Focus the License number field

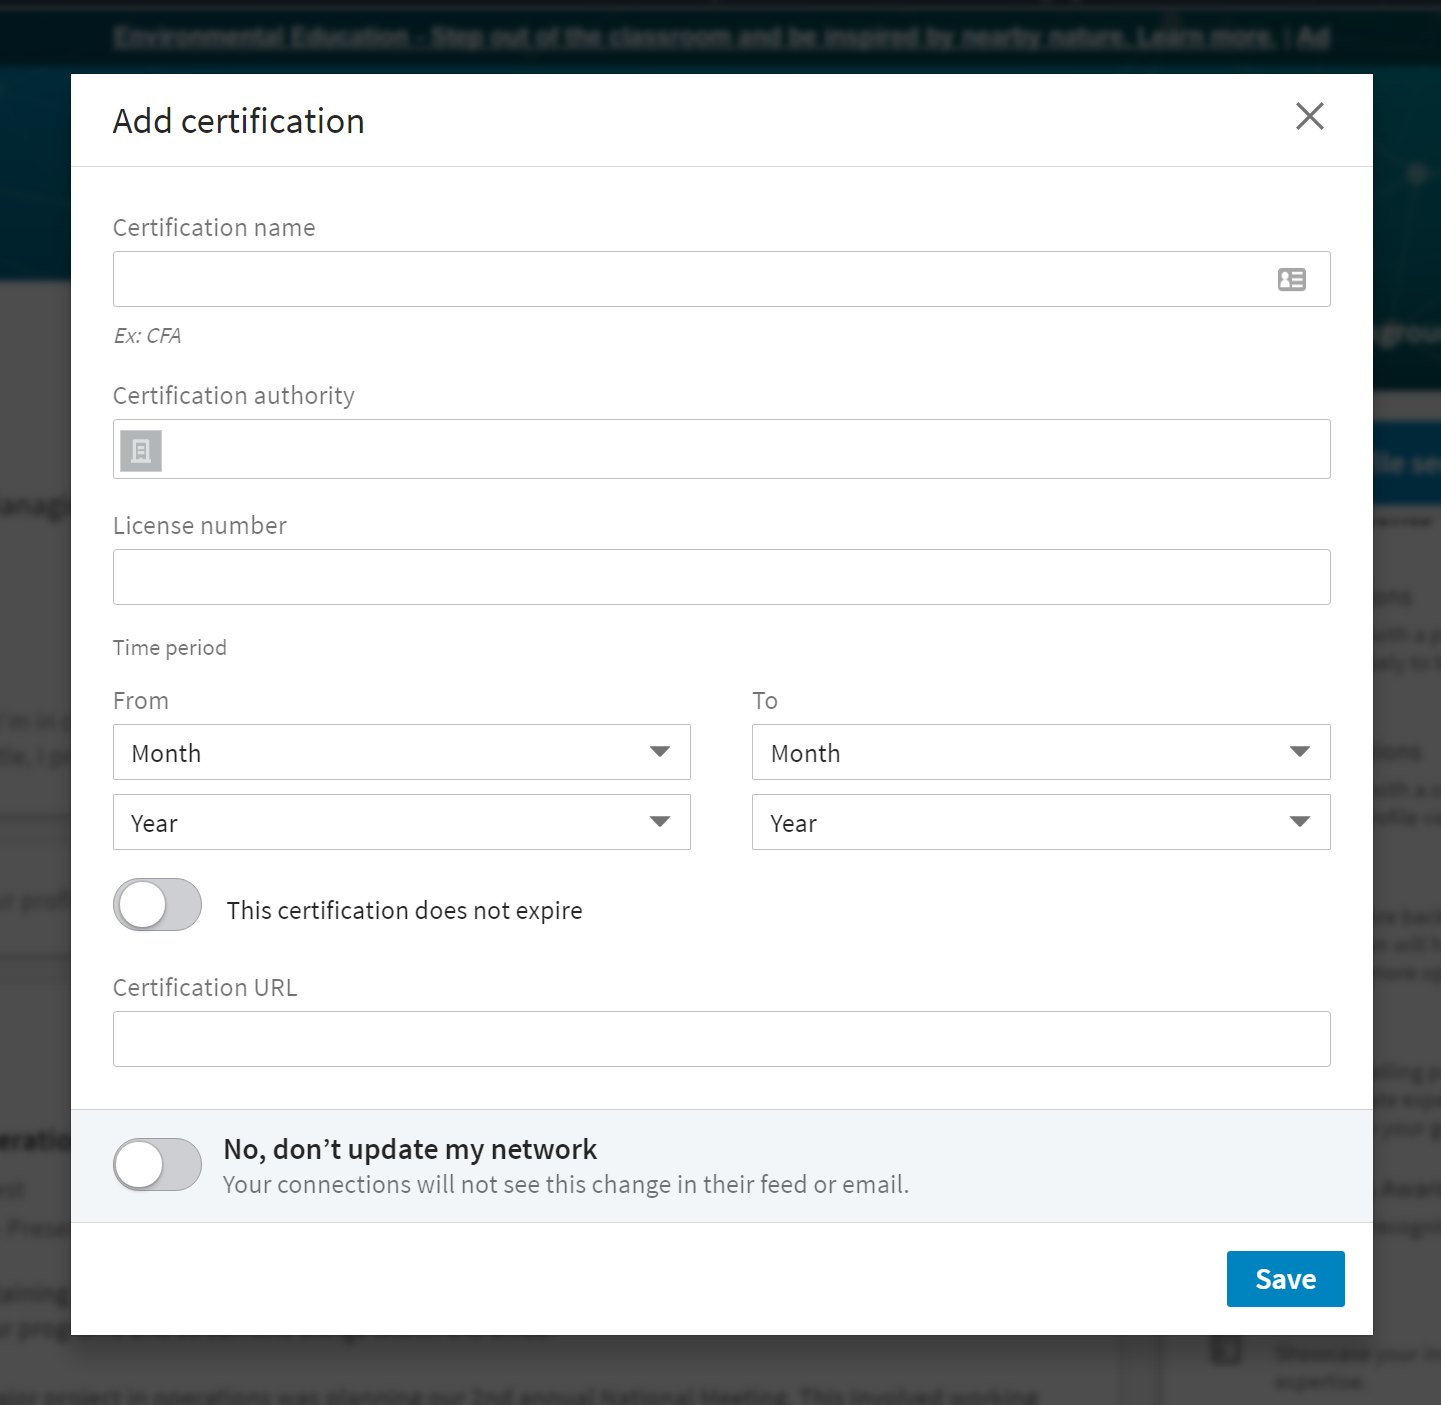coord(721,577)
